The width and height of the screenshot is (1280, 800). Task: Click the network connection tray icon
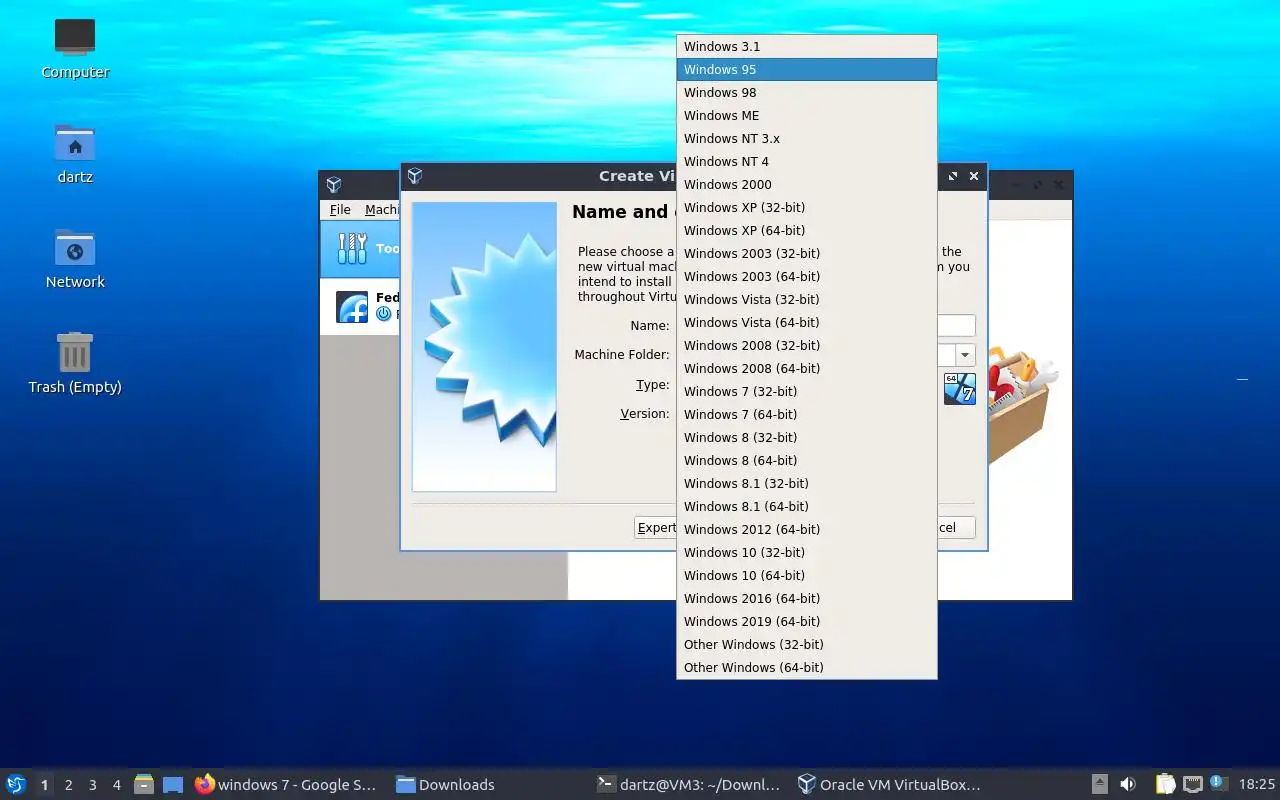tap(1193, 784)
